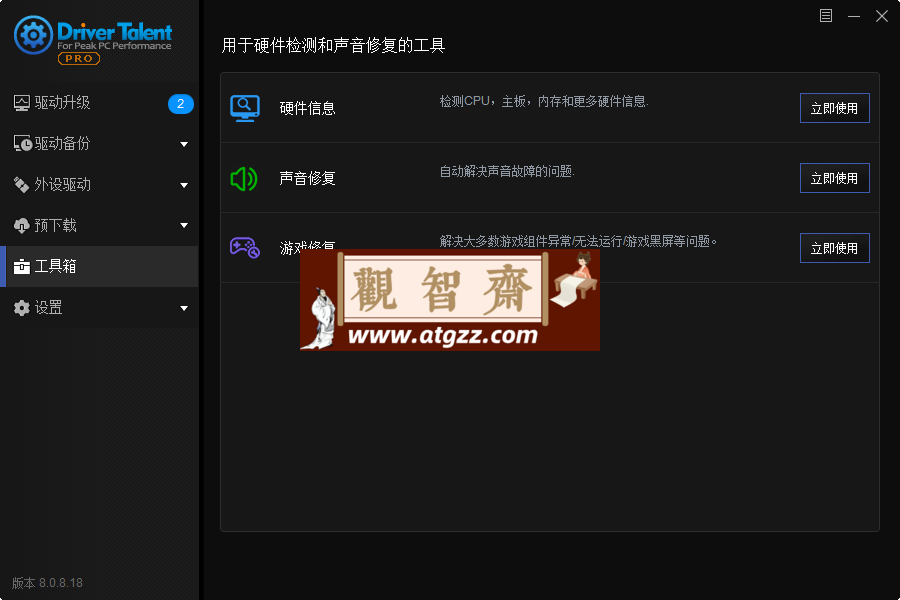900x600 pixels.
Task: Open 设置 from the sidebar
Action: pos(99,308)
